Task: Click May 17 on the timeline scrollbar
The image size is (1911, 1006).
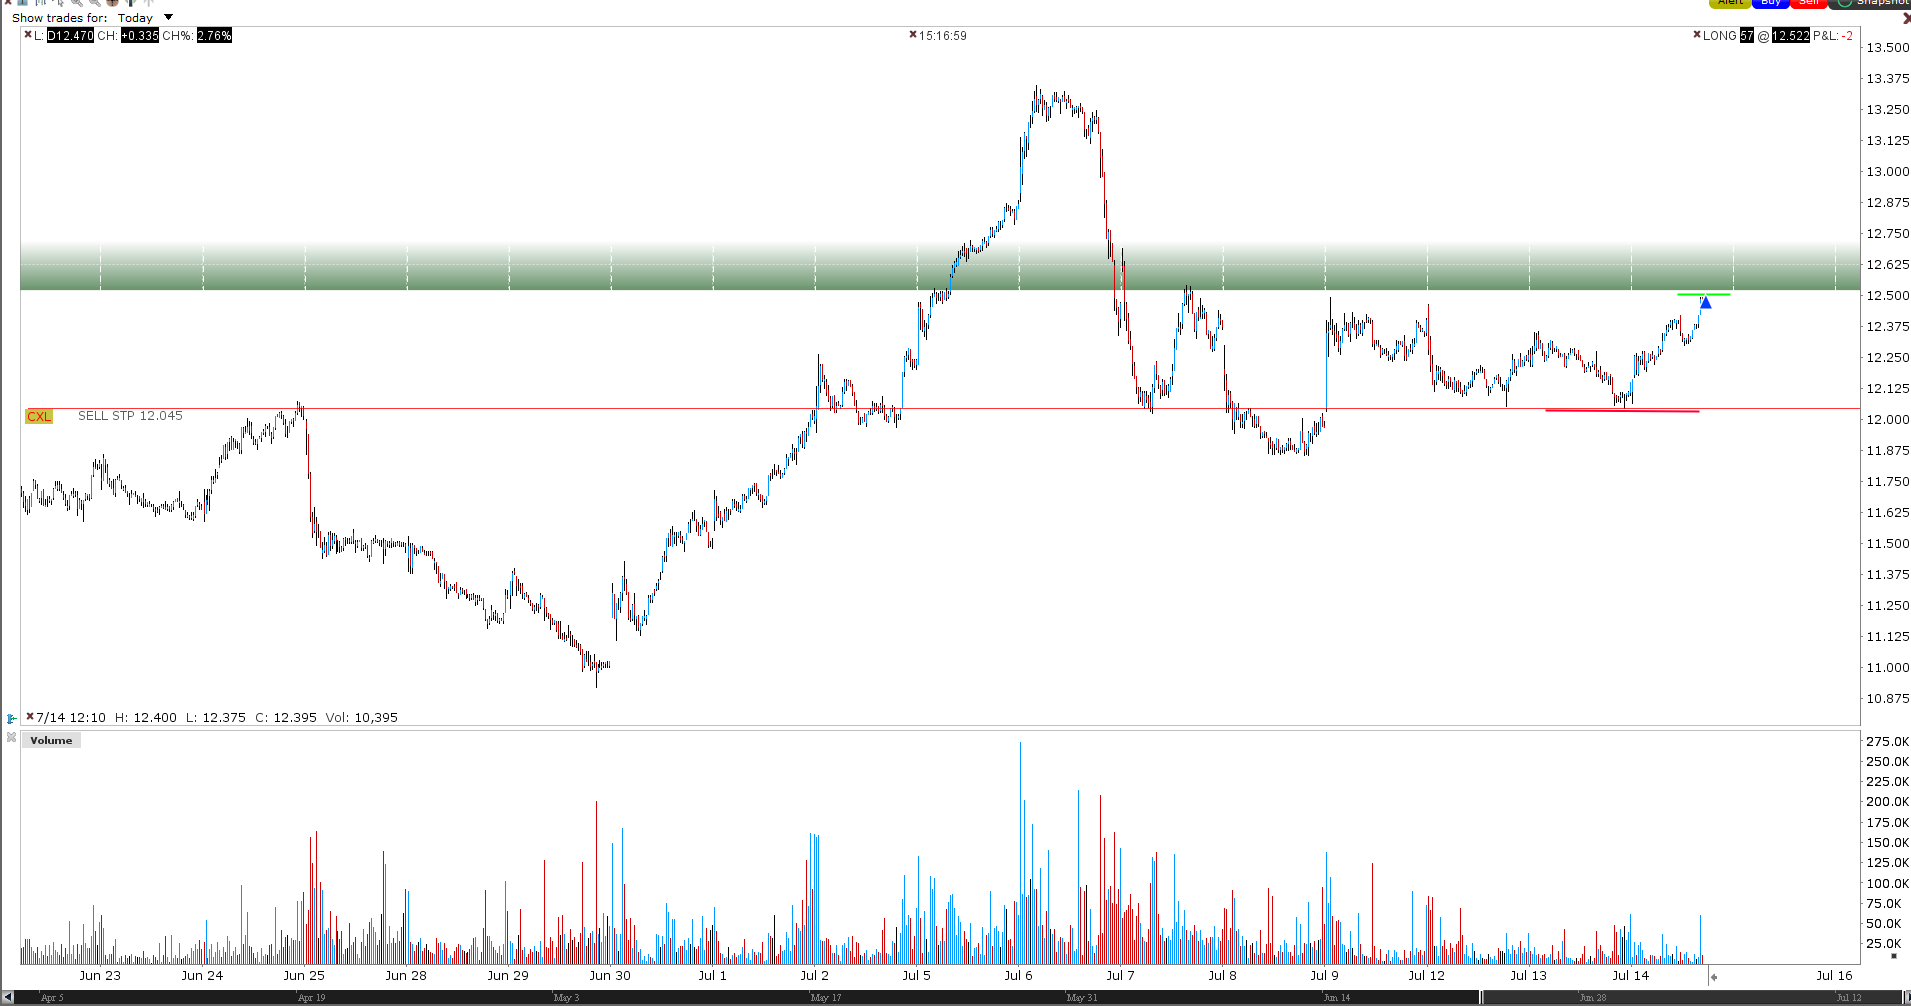Action: [826, 997]
